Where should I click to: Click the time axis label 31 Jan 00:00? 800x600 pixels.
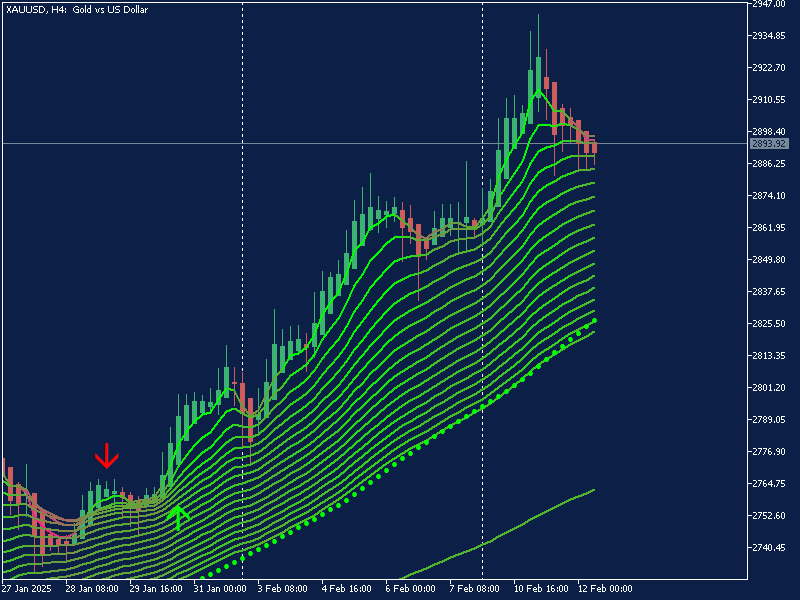tap(220, 589)
